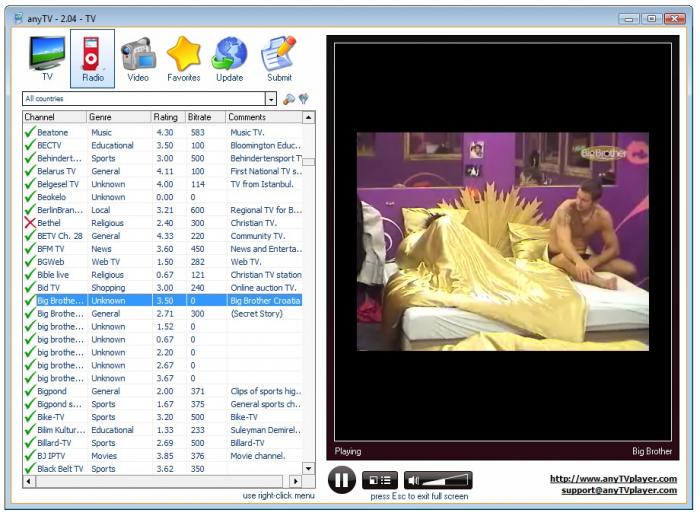Click the horizontal scroll left arrow
This screenshot has width=700, height=516.
tap(29, 481)
